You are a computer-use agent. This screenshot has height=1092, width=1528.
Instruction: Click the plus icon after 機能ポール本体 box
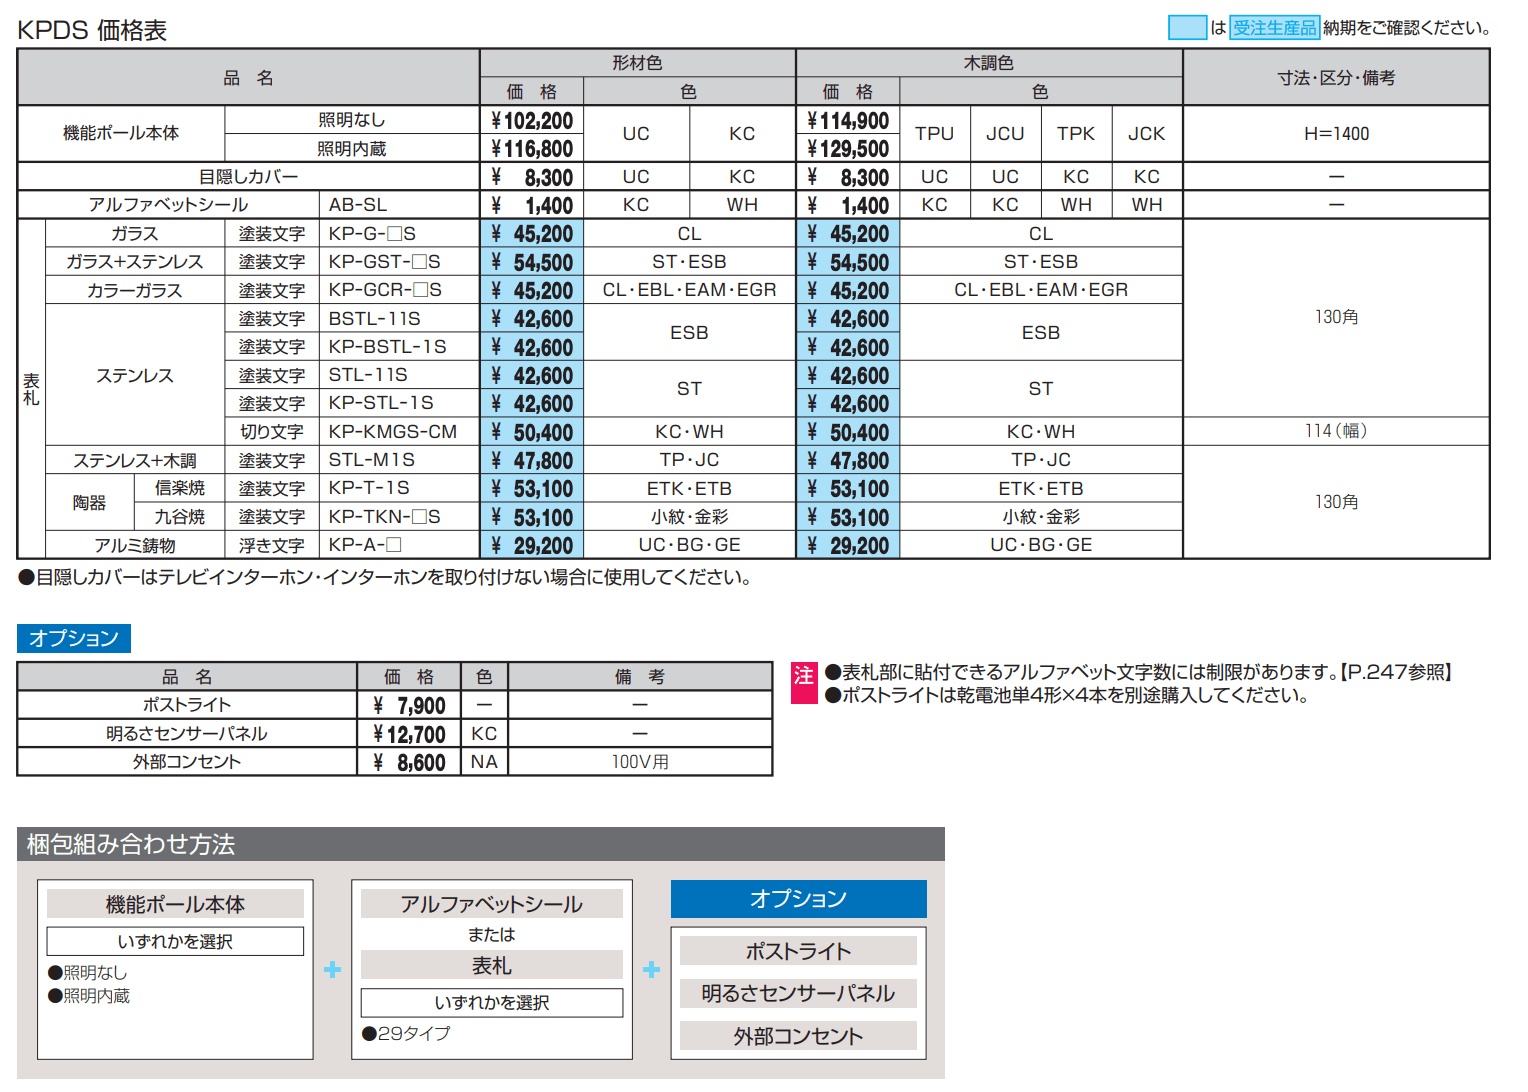click(x=332, y=970)
